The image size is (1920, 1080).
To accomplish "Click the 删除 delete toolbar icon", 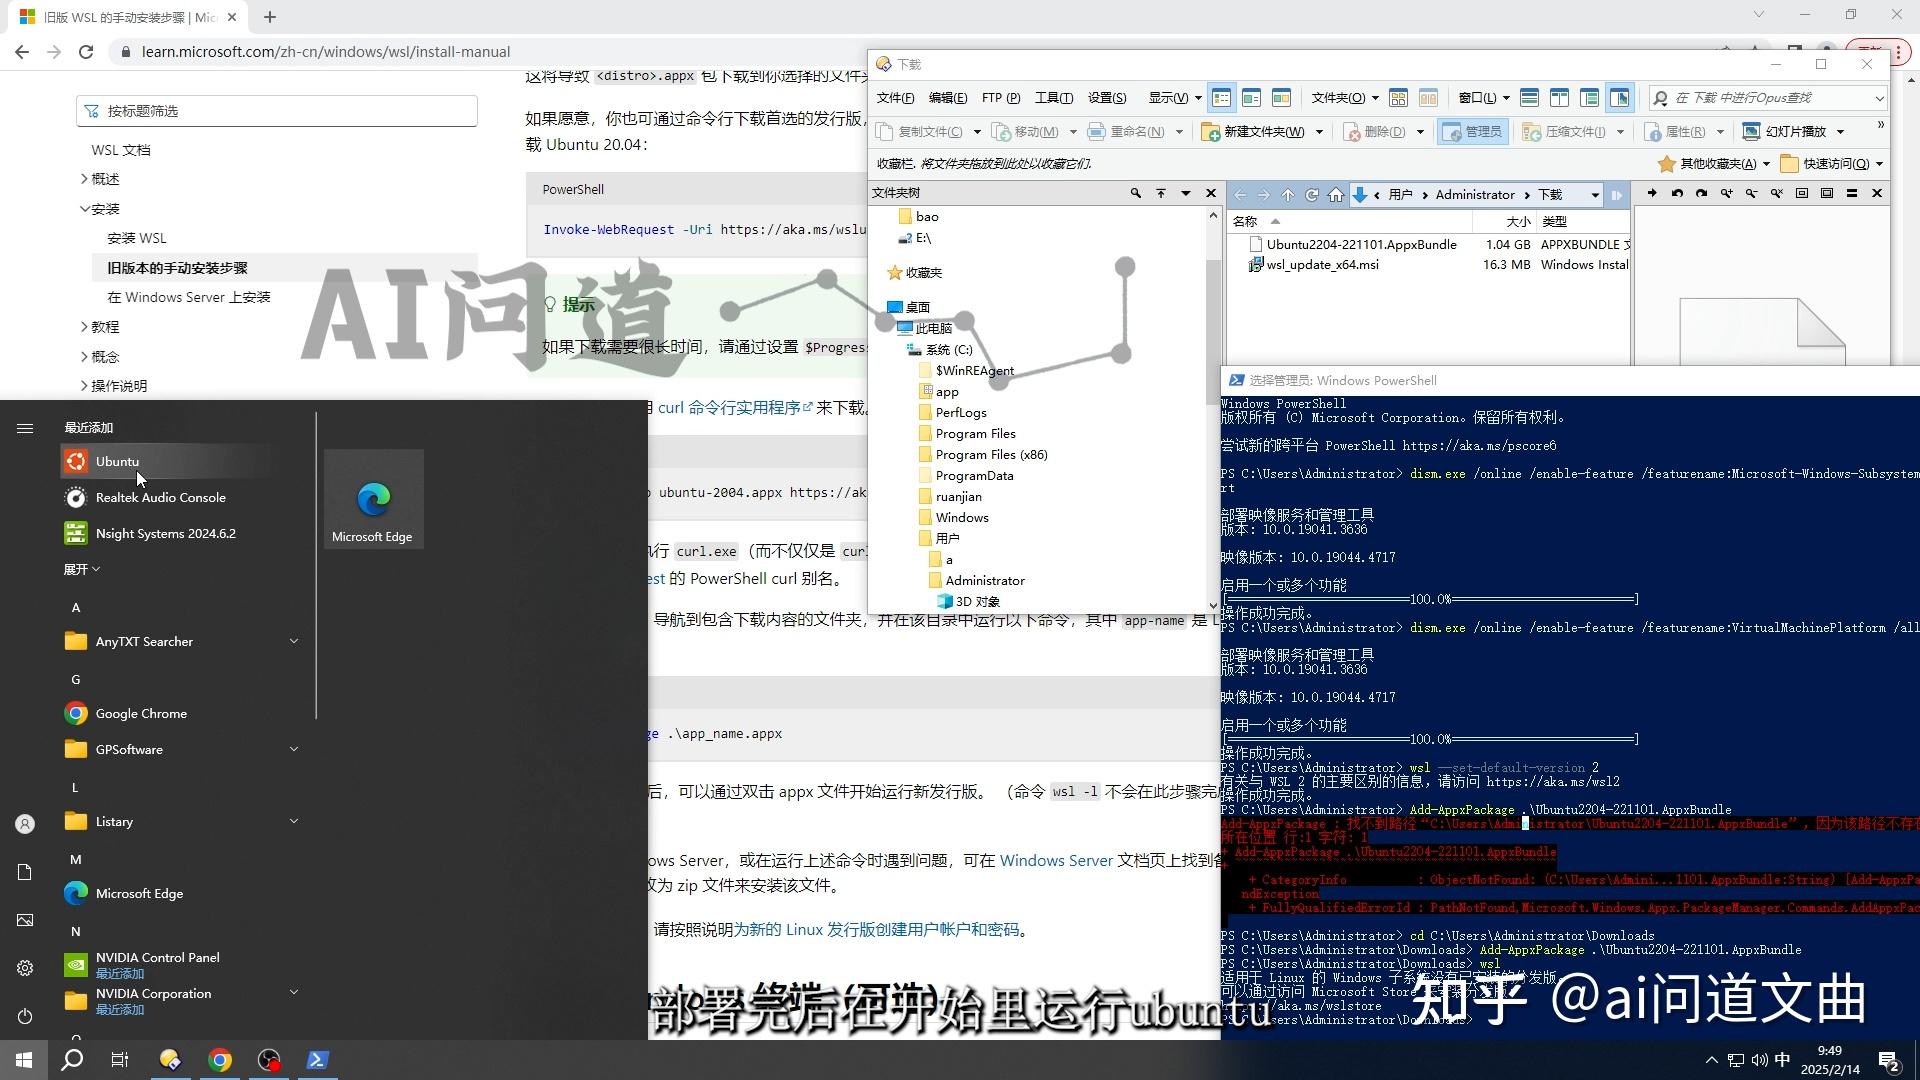I will tap(1352, 131).
